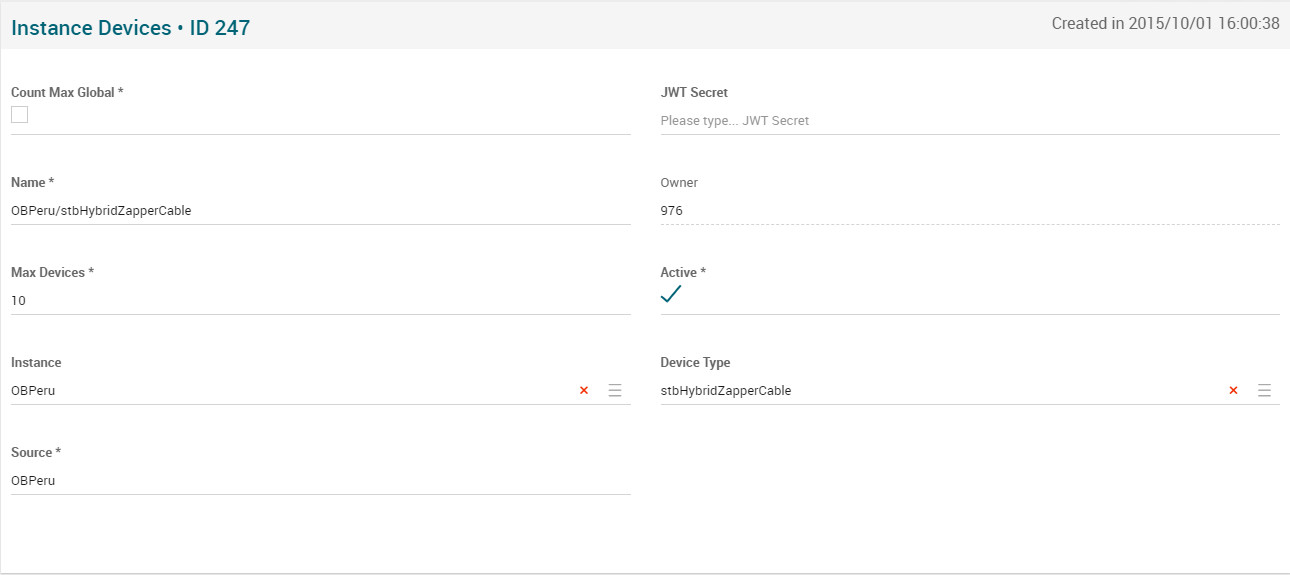Click the Active field label
Image resolution: width=1290 pixels, height=575 pixels.
[683, 272]
